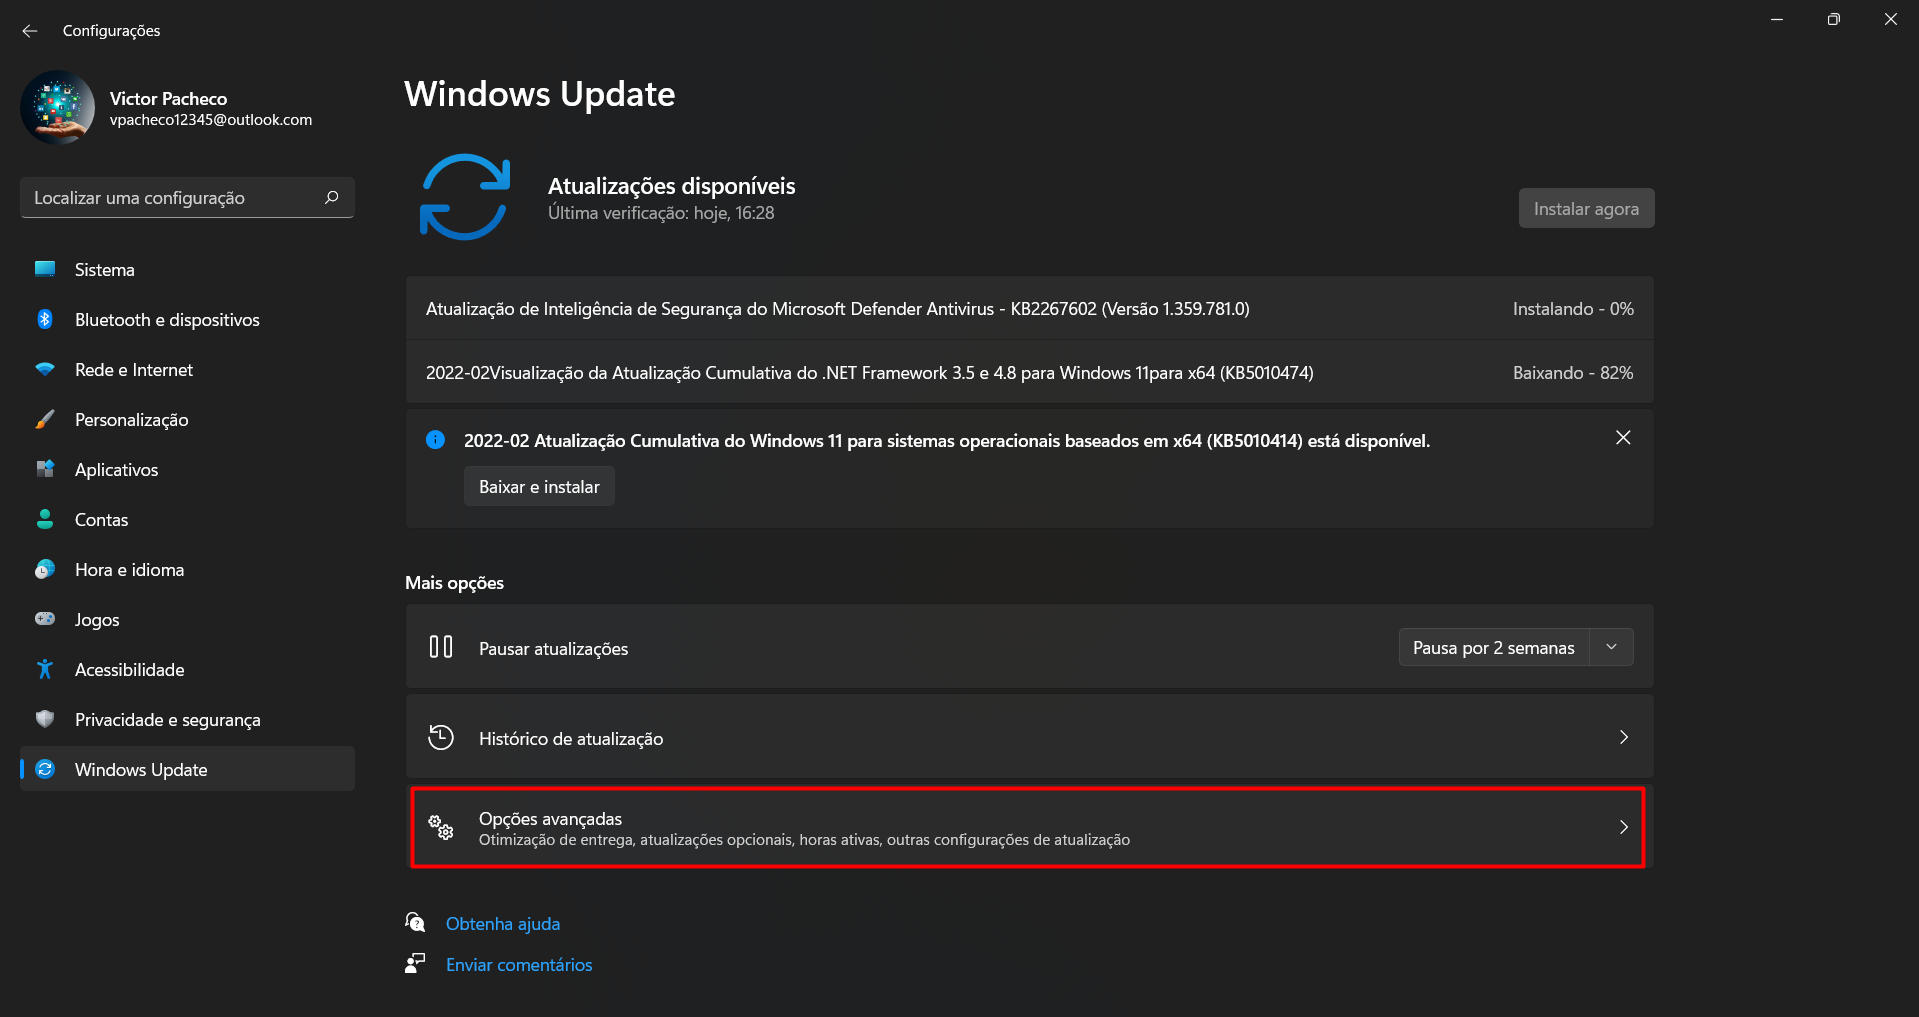The image size is (1919, 1017).
Task: Click the Acessibilidade figure icon
Action: click(45, 669)
